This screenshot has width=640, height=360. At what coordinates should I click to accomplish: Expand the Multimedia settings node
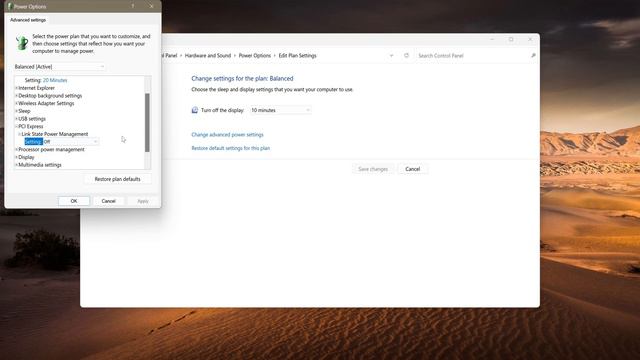pyautogui.click(x=16, y=165)
